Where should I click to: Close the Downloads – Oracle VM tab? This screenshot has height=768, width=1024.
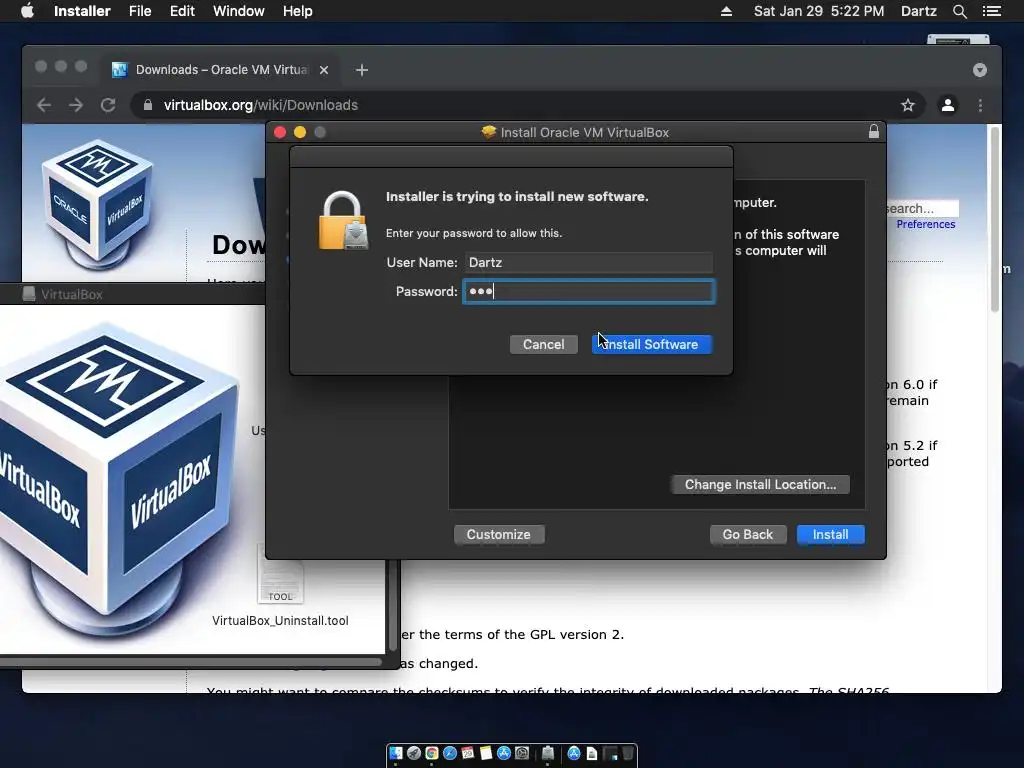(324, 70)
